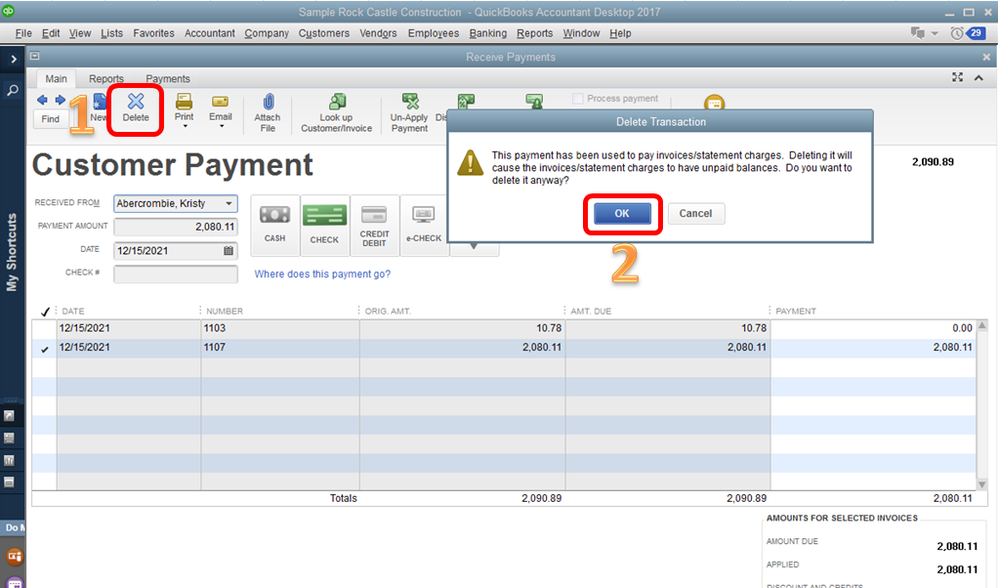Open the Reports menu in menu bar
This screenshot has width=998, height=588.
click(535, 33)
